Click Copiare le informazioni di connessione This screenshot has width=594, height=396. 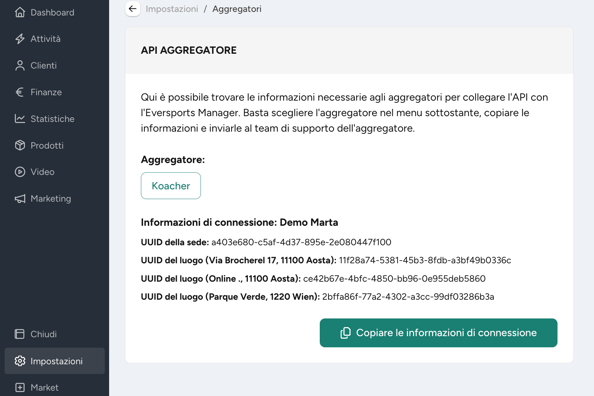tap(438, 333)
